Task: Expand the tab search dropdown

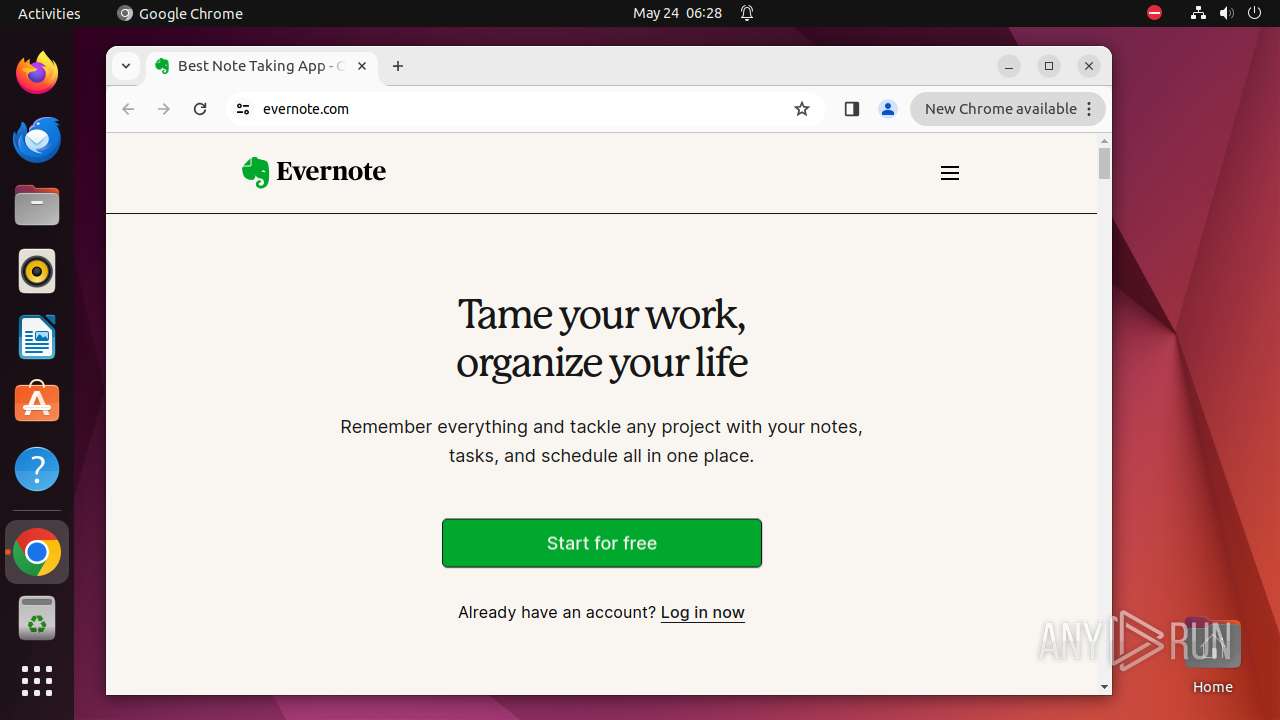Action: [126, 66]
